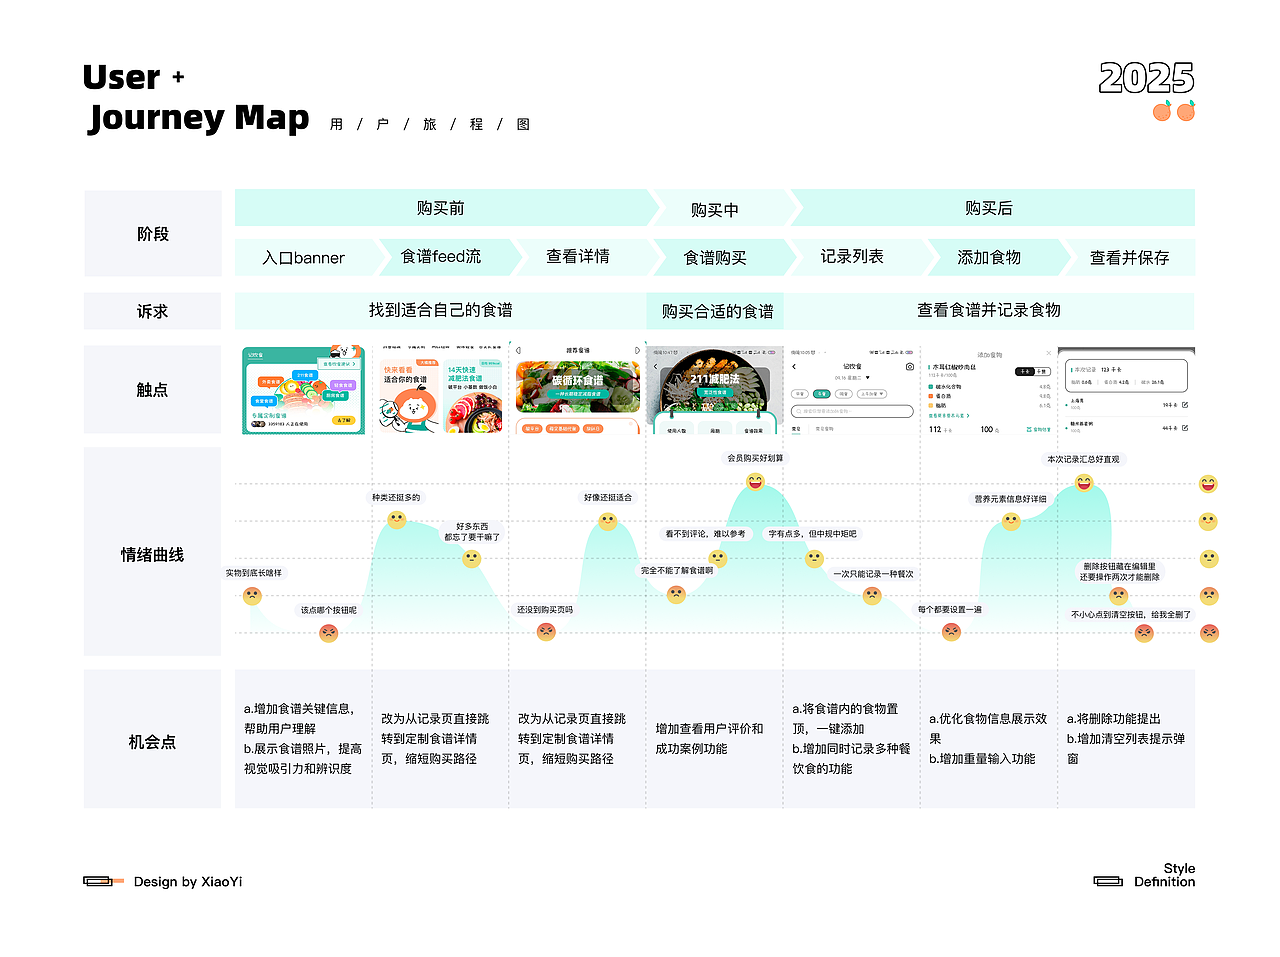The image size is (1280, 957).
Task: Switch units to 千焦 in 添加食物
Action: [x=1042, y=372]
